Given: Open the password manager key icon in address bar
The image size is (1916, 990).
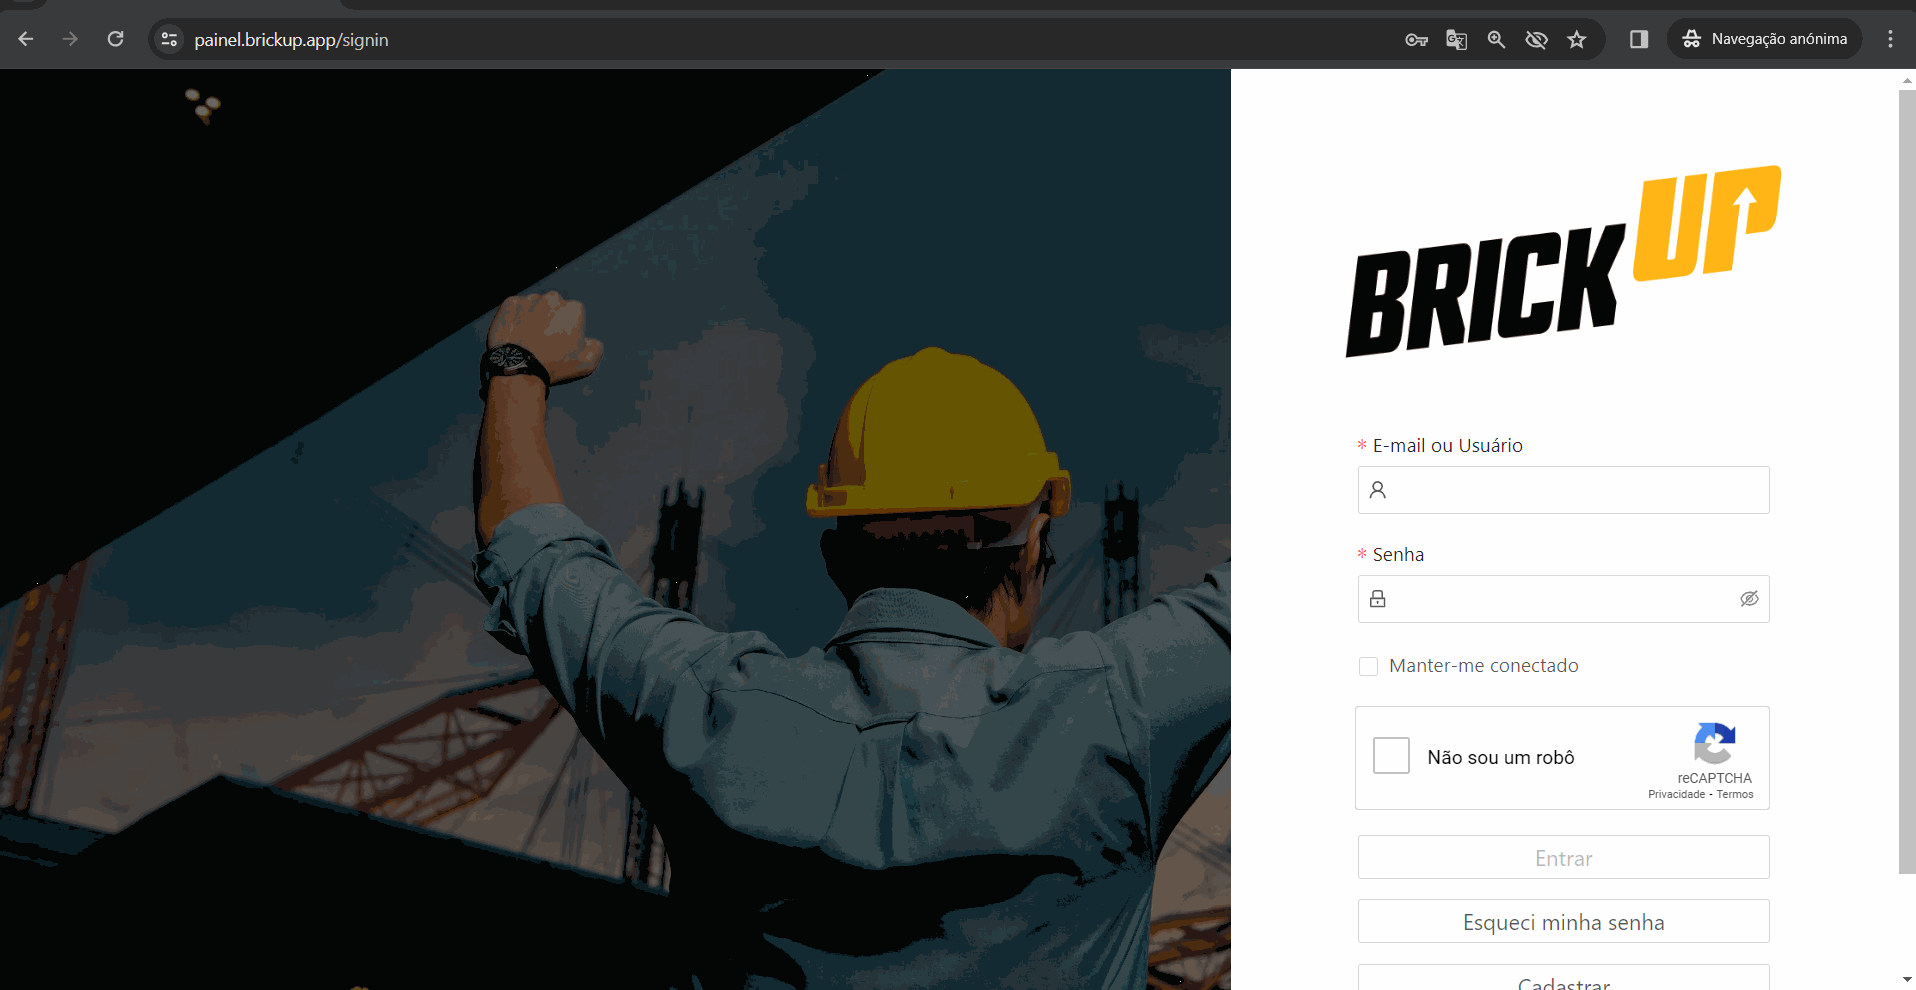Looking at the screenshot, I should (1416, 39).
